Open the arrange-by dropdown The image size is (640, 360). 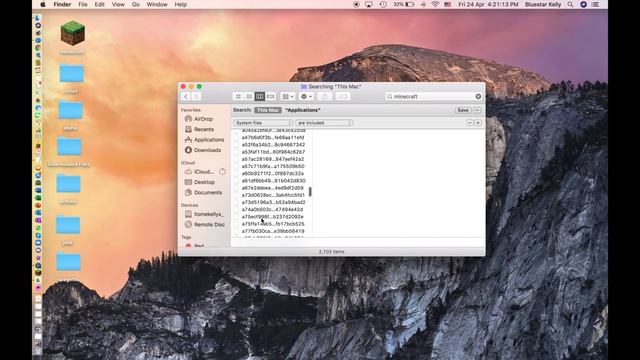pyautogui.click(x=288, y=96)
